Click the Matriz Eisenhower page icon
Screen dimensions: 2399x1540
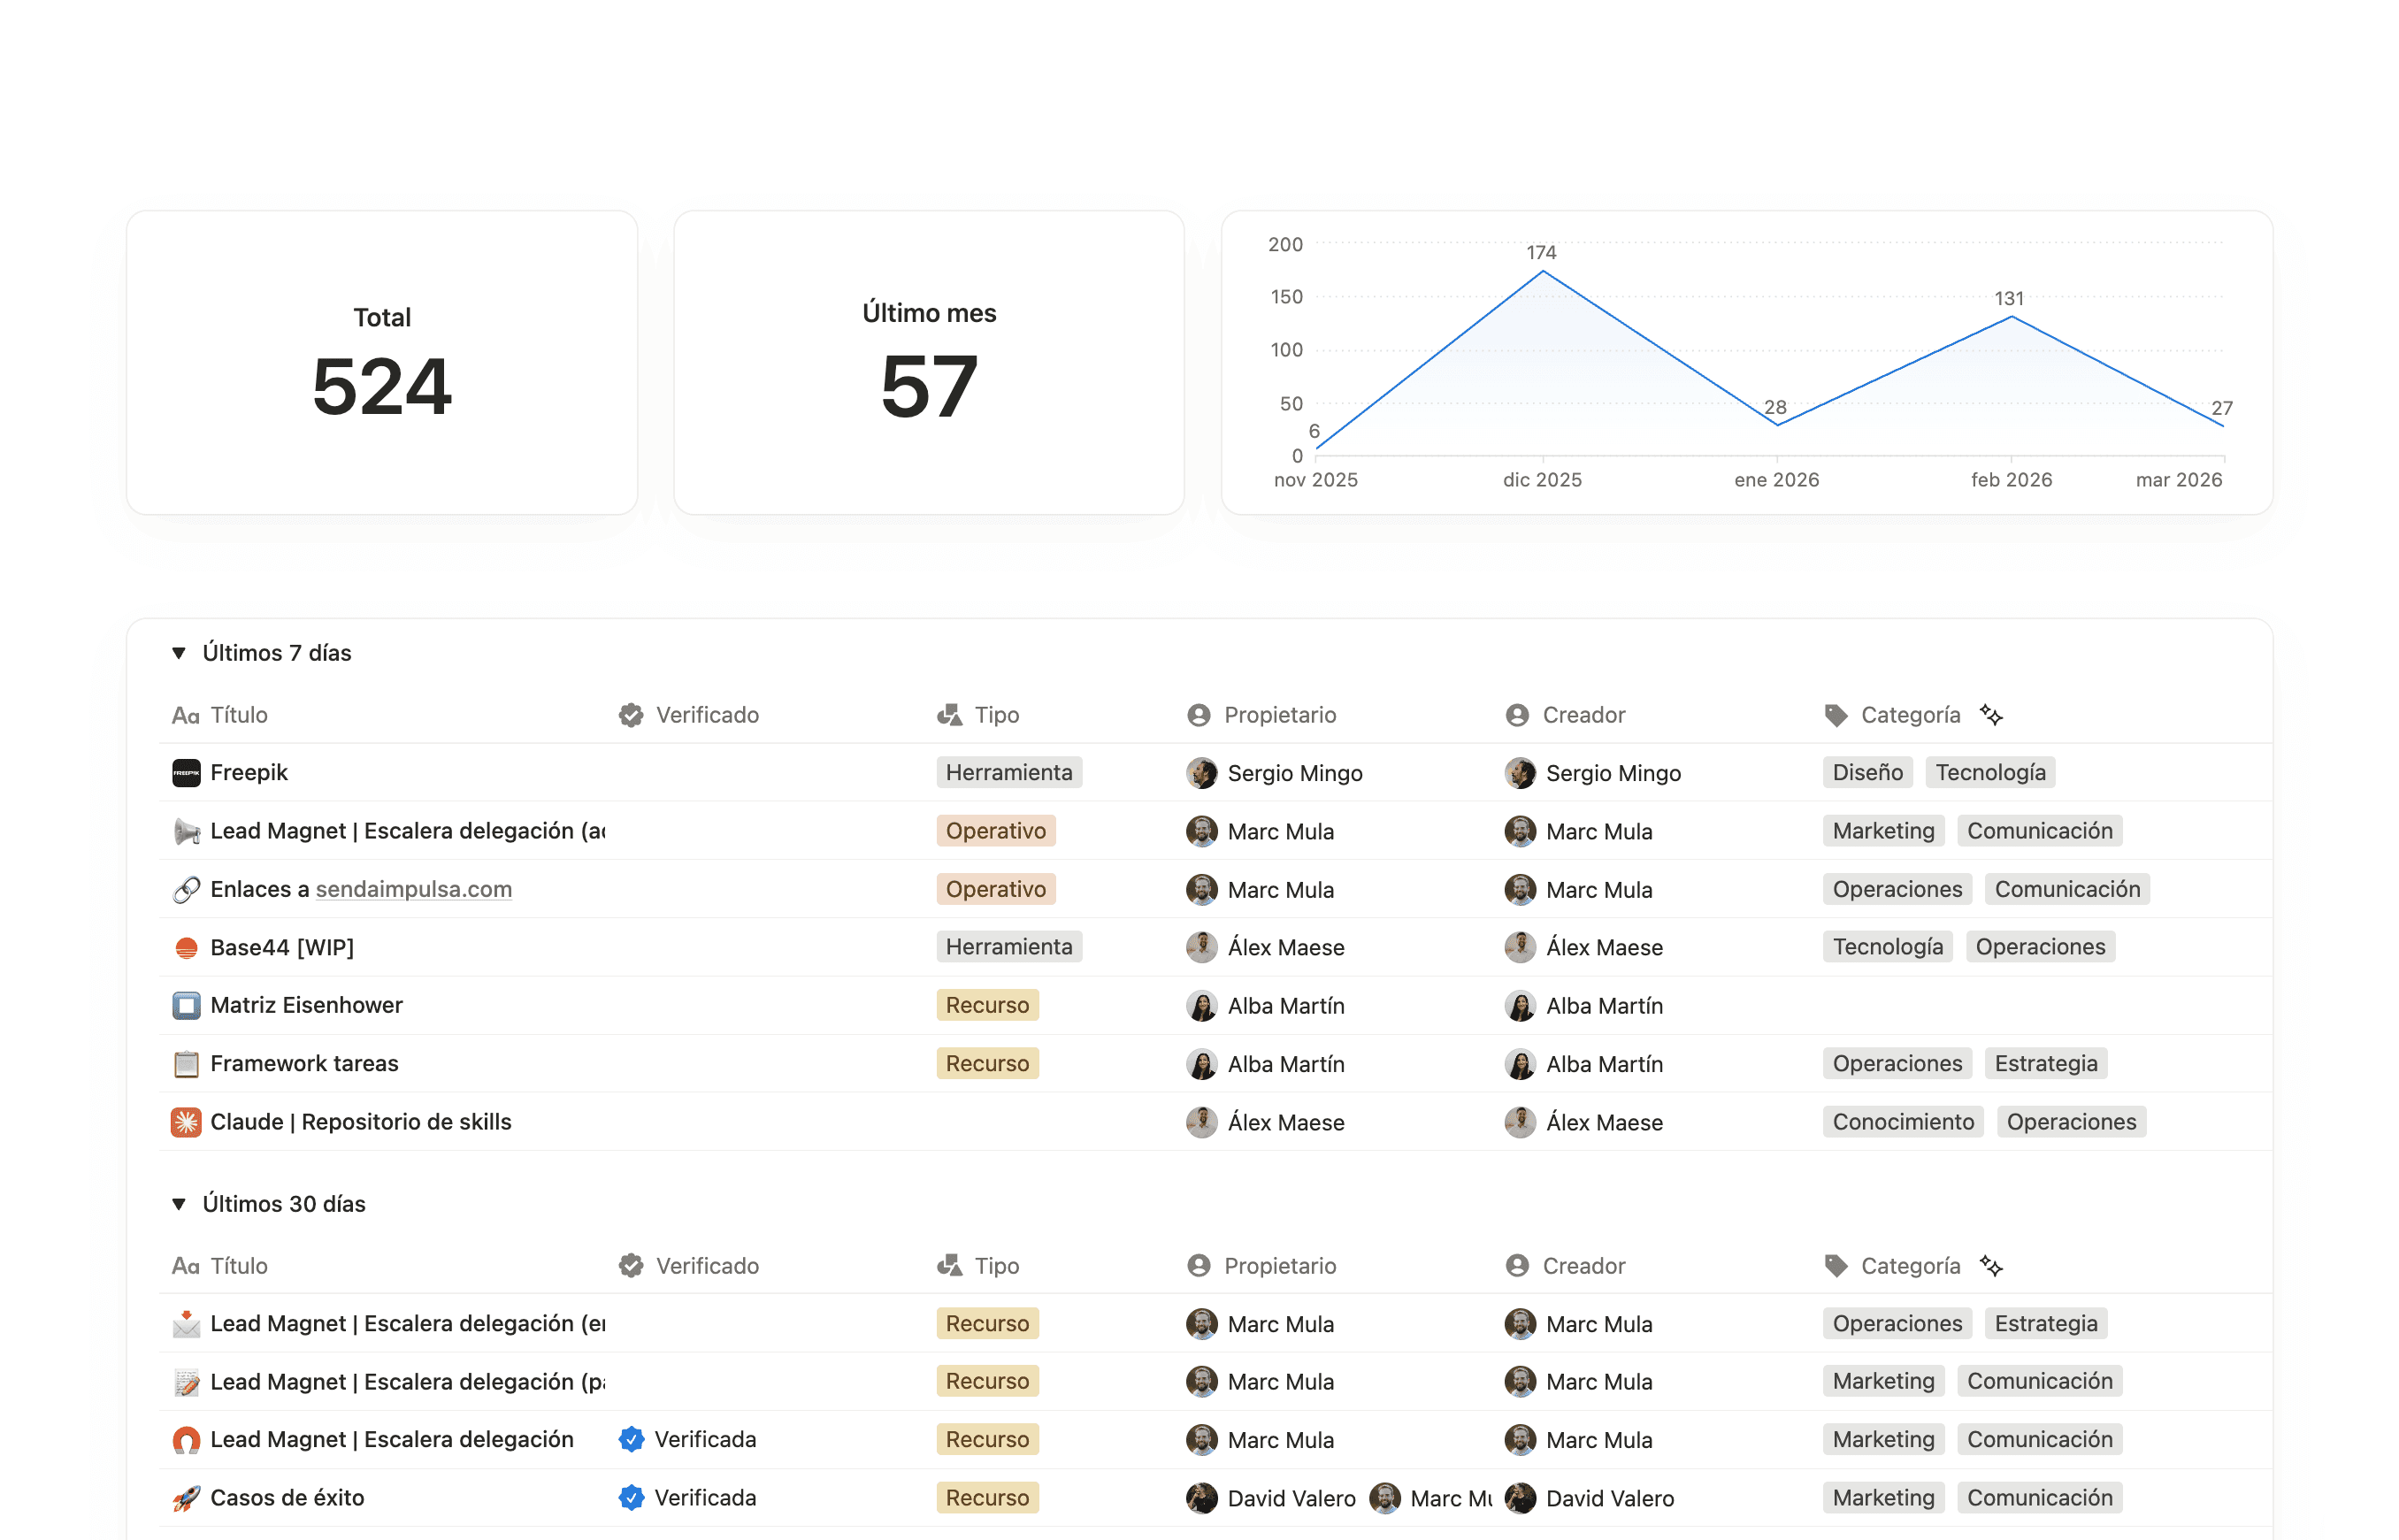click(186, 1006)
